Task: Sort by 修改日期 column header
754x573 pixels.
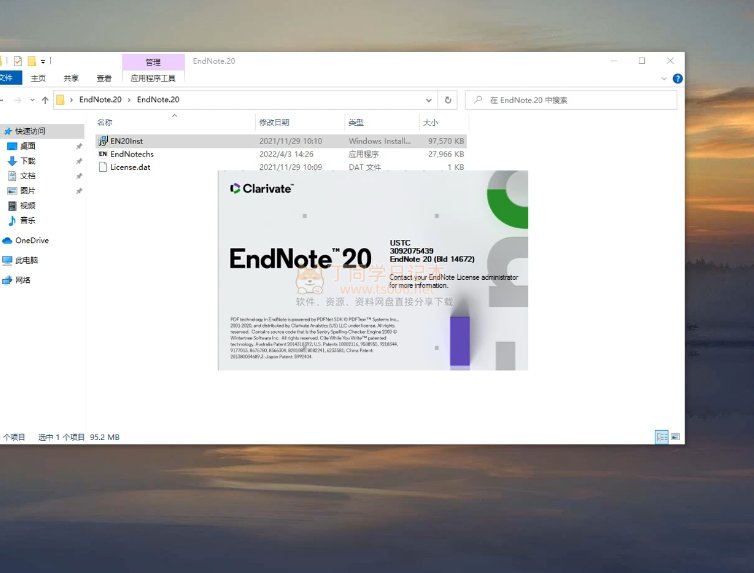Action: 275,123
